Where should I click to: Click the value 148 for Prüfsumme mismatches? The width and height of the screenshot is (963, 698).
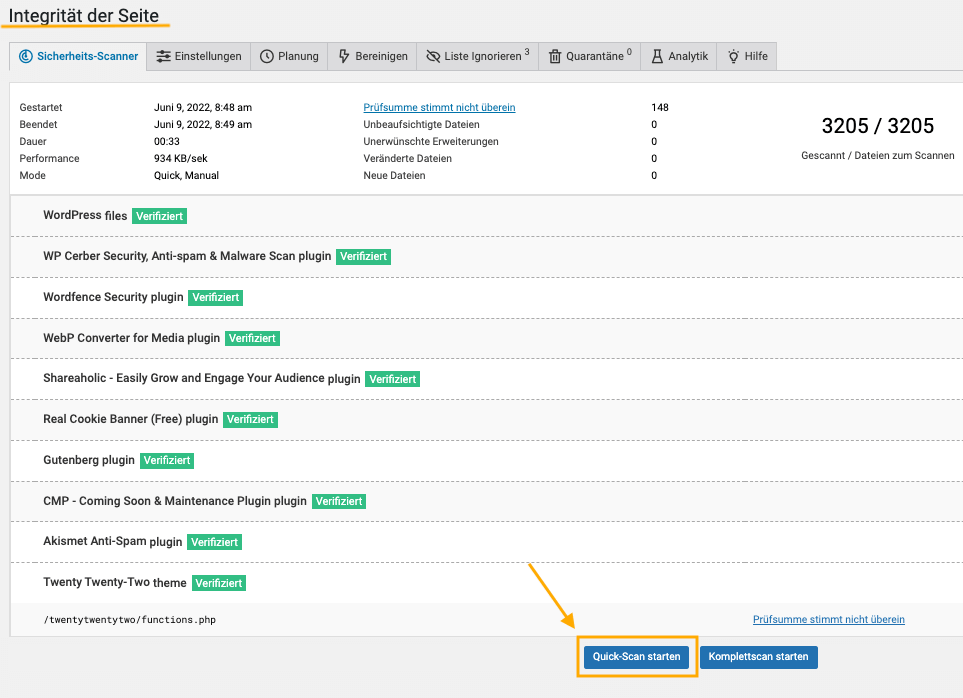click(x=660, y=107)
